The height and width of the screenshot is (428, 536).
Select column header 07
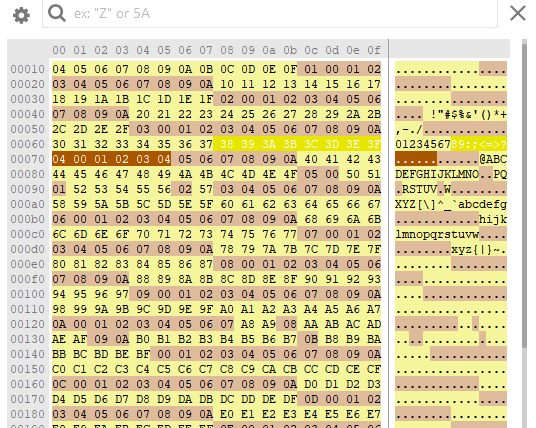coord(206,51)
